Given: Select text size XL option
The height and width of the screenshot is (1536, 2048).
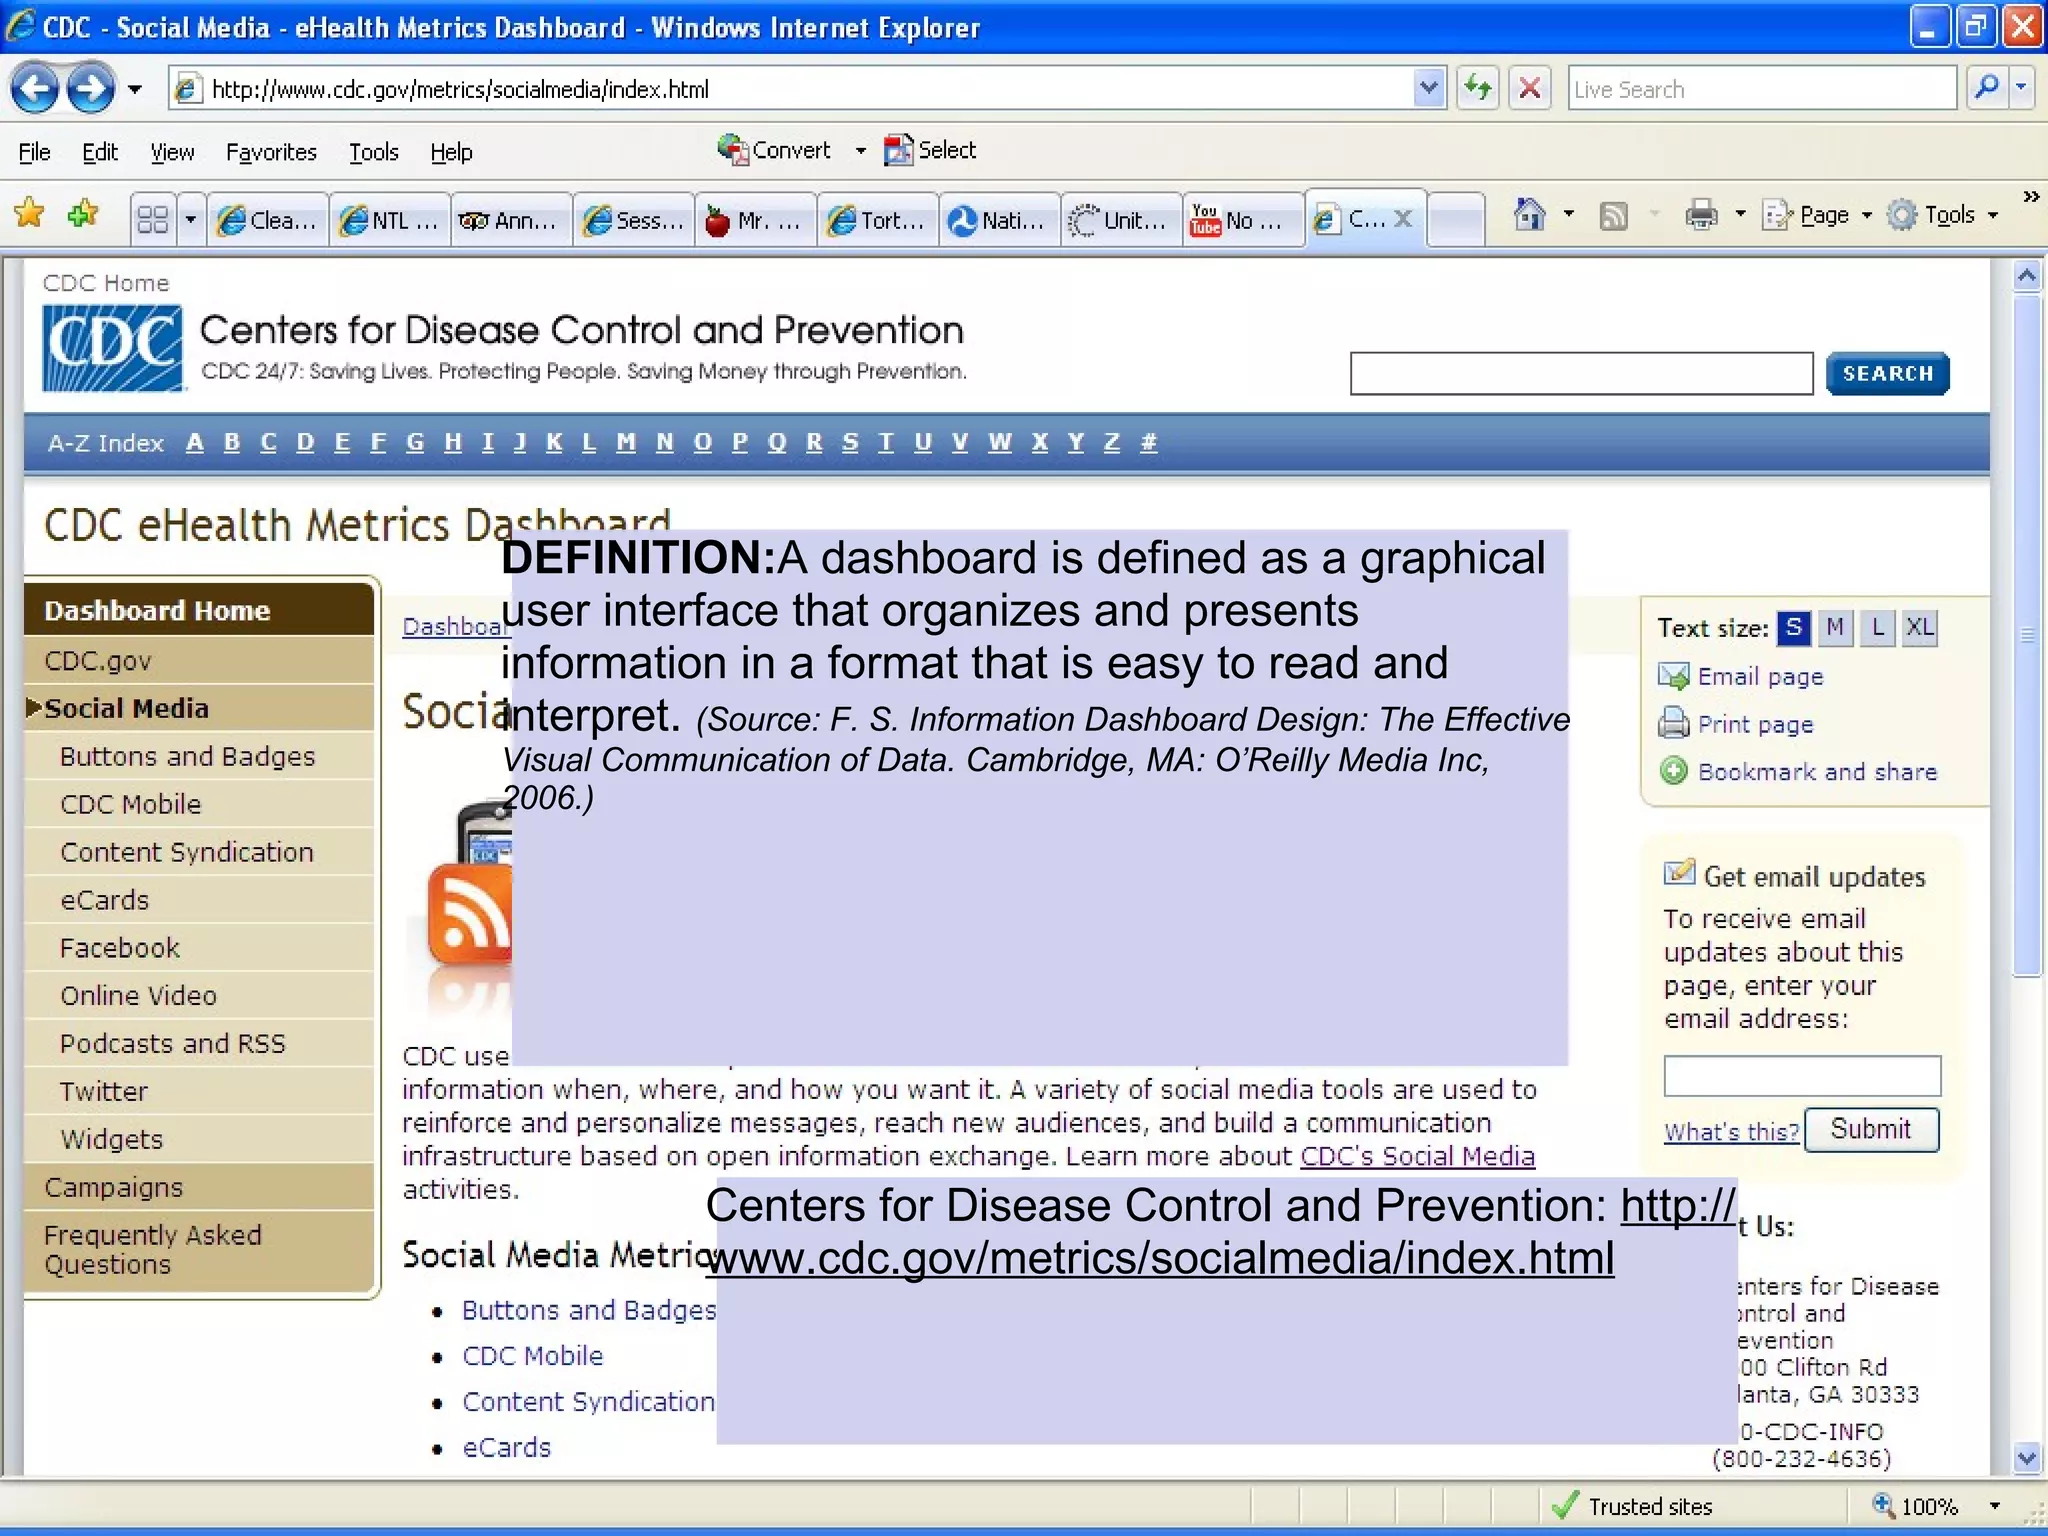Looking at the screenshot, I should click(x=1919, y=628).
